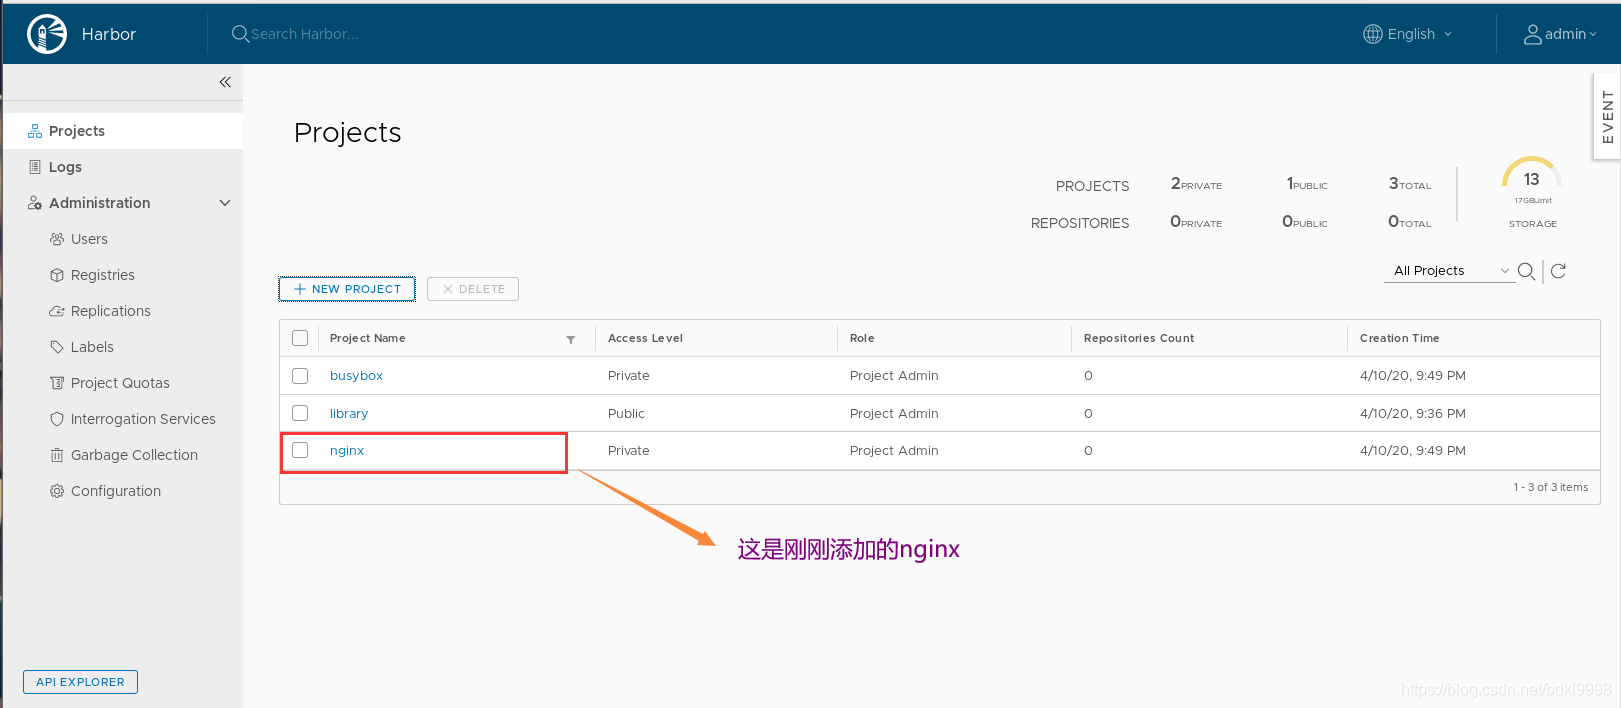Open the nginx project link
1621x708 pixels.
click(x=347, y=451)
